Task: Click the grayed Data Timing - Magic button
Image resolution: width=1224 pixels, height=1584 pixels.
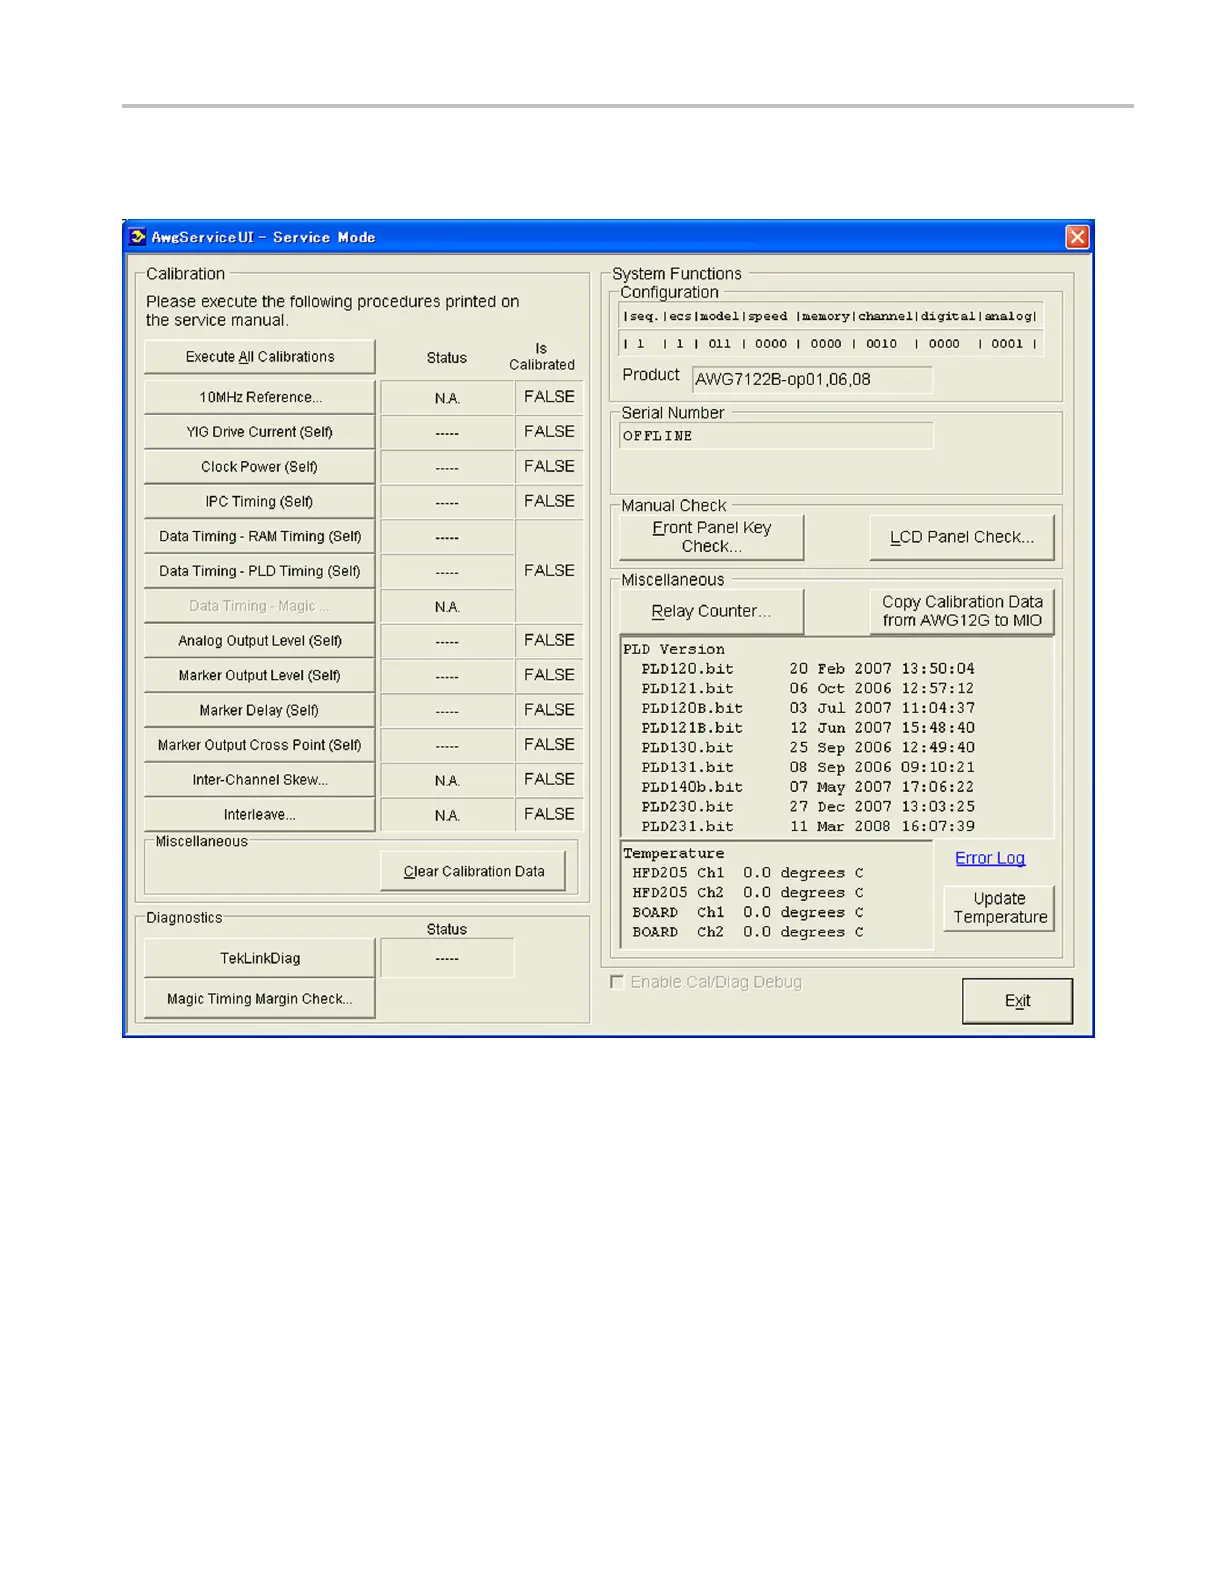Action: 260,606
